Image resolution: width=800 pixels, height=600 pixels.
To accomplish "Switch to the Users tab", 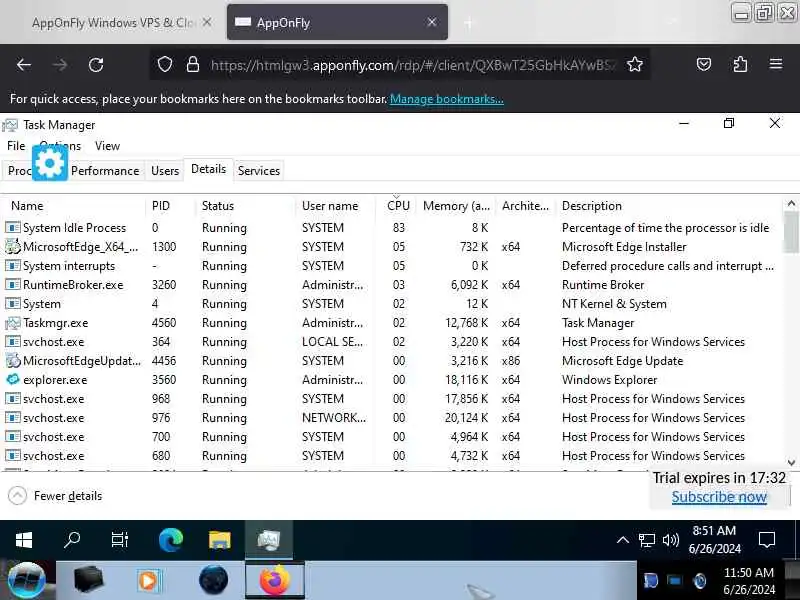I will (165, 170).
